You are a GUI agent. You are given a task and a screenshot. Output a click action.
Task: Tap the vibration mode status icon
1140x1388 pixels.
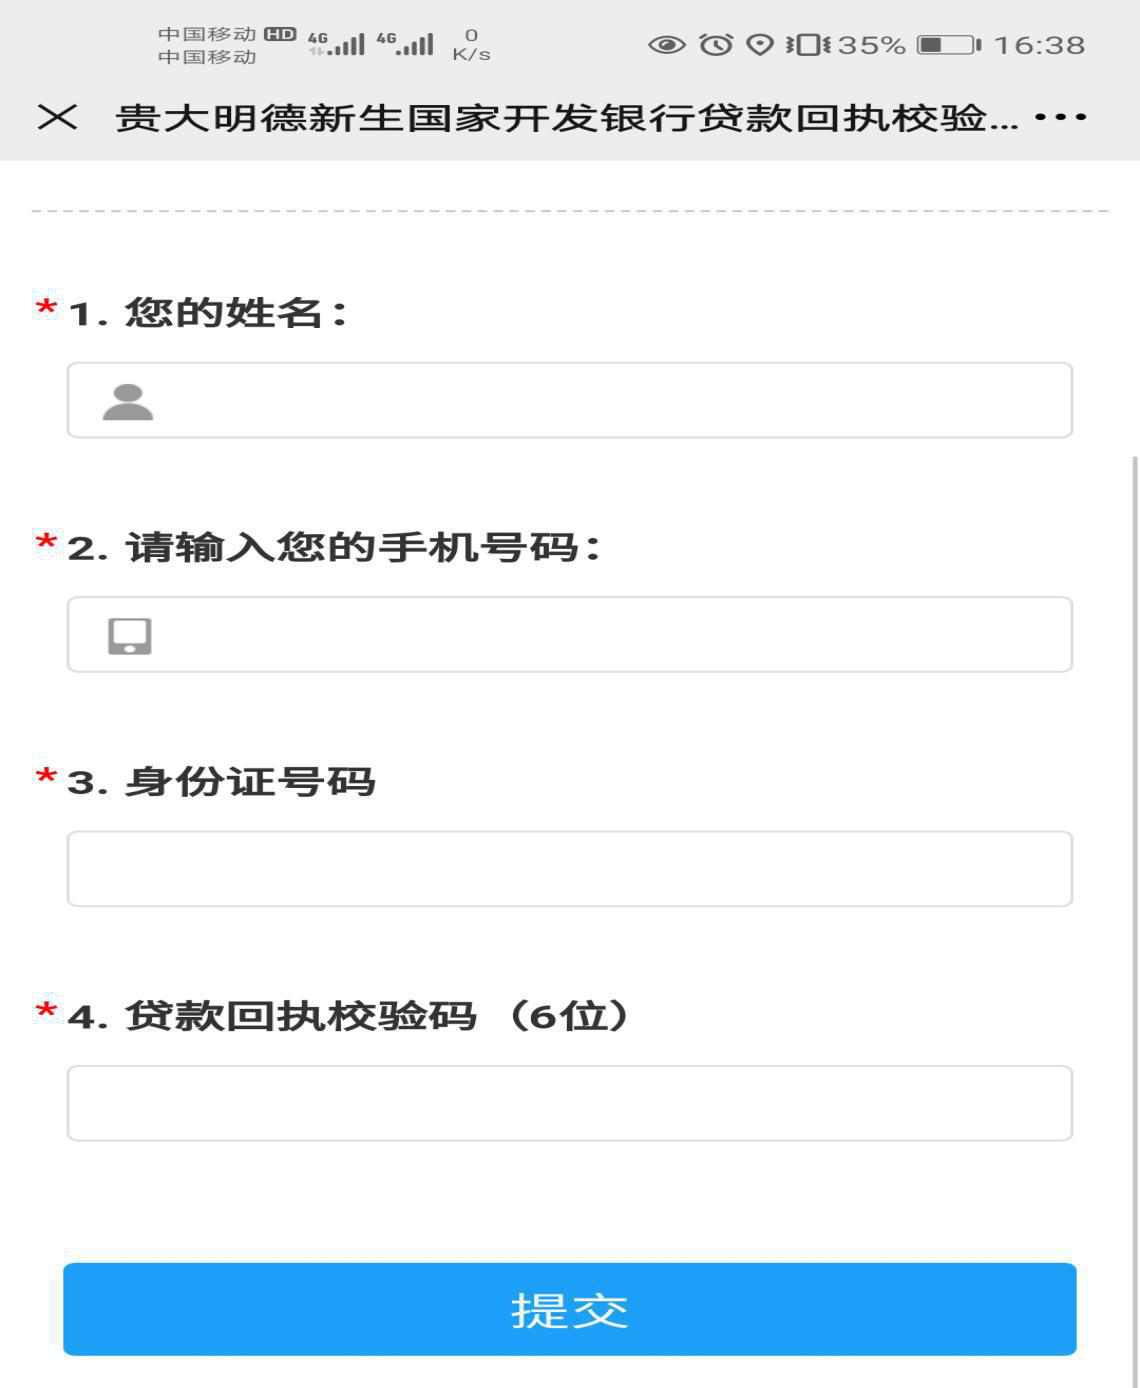[x=807, y=45]
